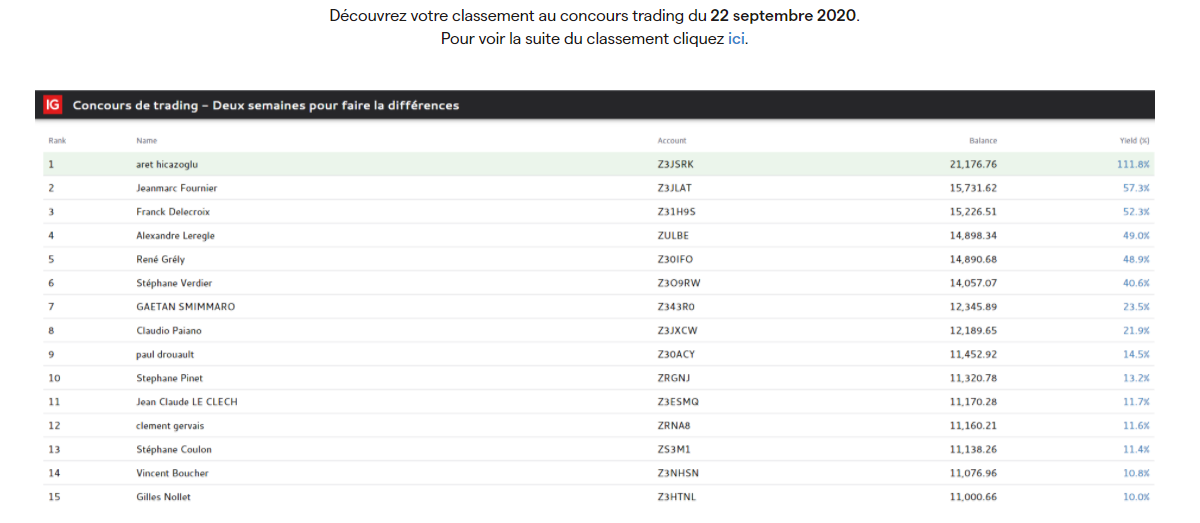Click Jean Claude LE CLECH's name
This screenshot has width=1200, height=523.
[186, 402]
